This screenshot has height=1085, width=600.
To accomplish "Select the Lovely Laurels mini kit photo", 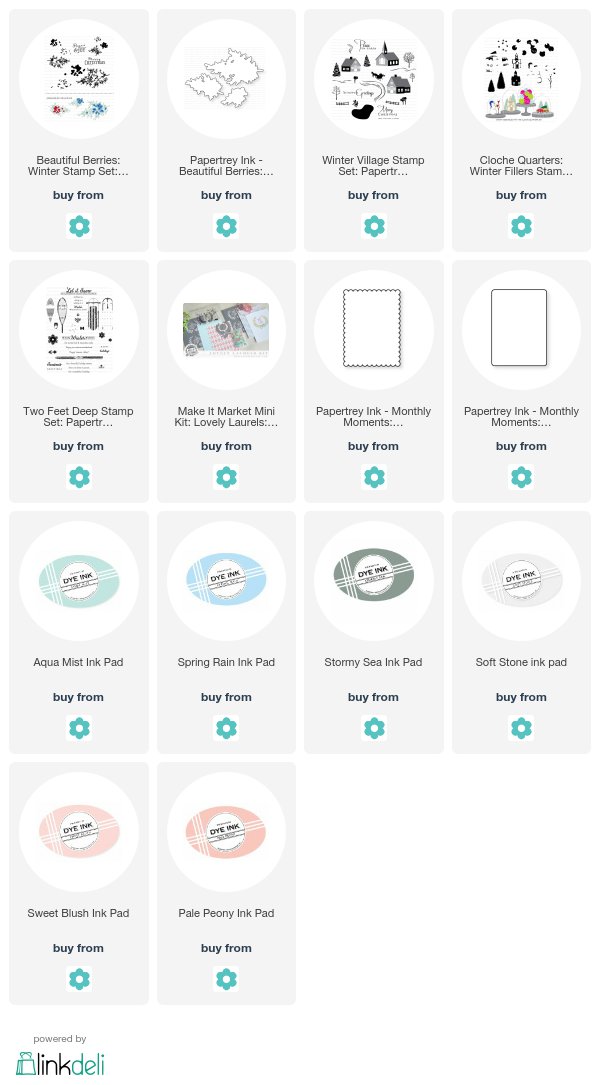I will click(226, 329).
